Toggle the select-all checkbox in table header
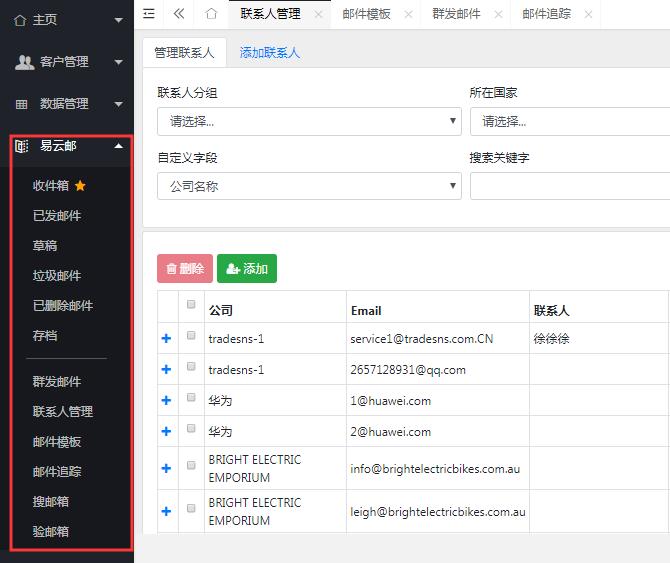 [x=191, y=304]
